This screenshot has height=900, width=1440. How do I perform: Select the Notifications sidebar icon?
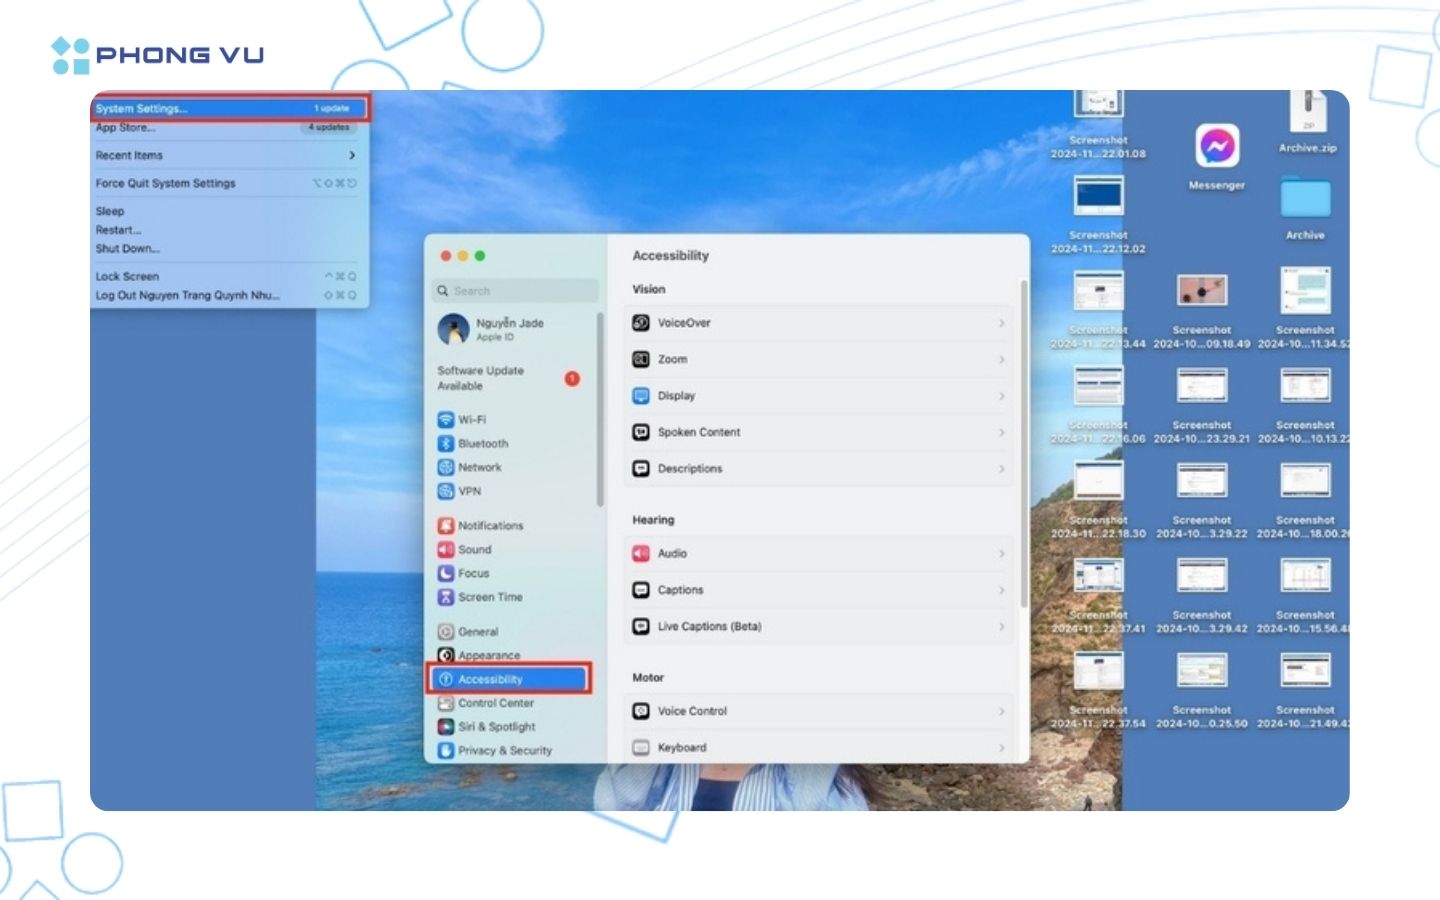(x=446, y=526)
